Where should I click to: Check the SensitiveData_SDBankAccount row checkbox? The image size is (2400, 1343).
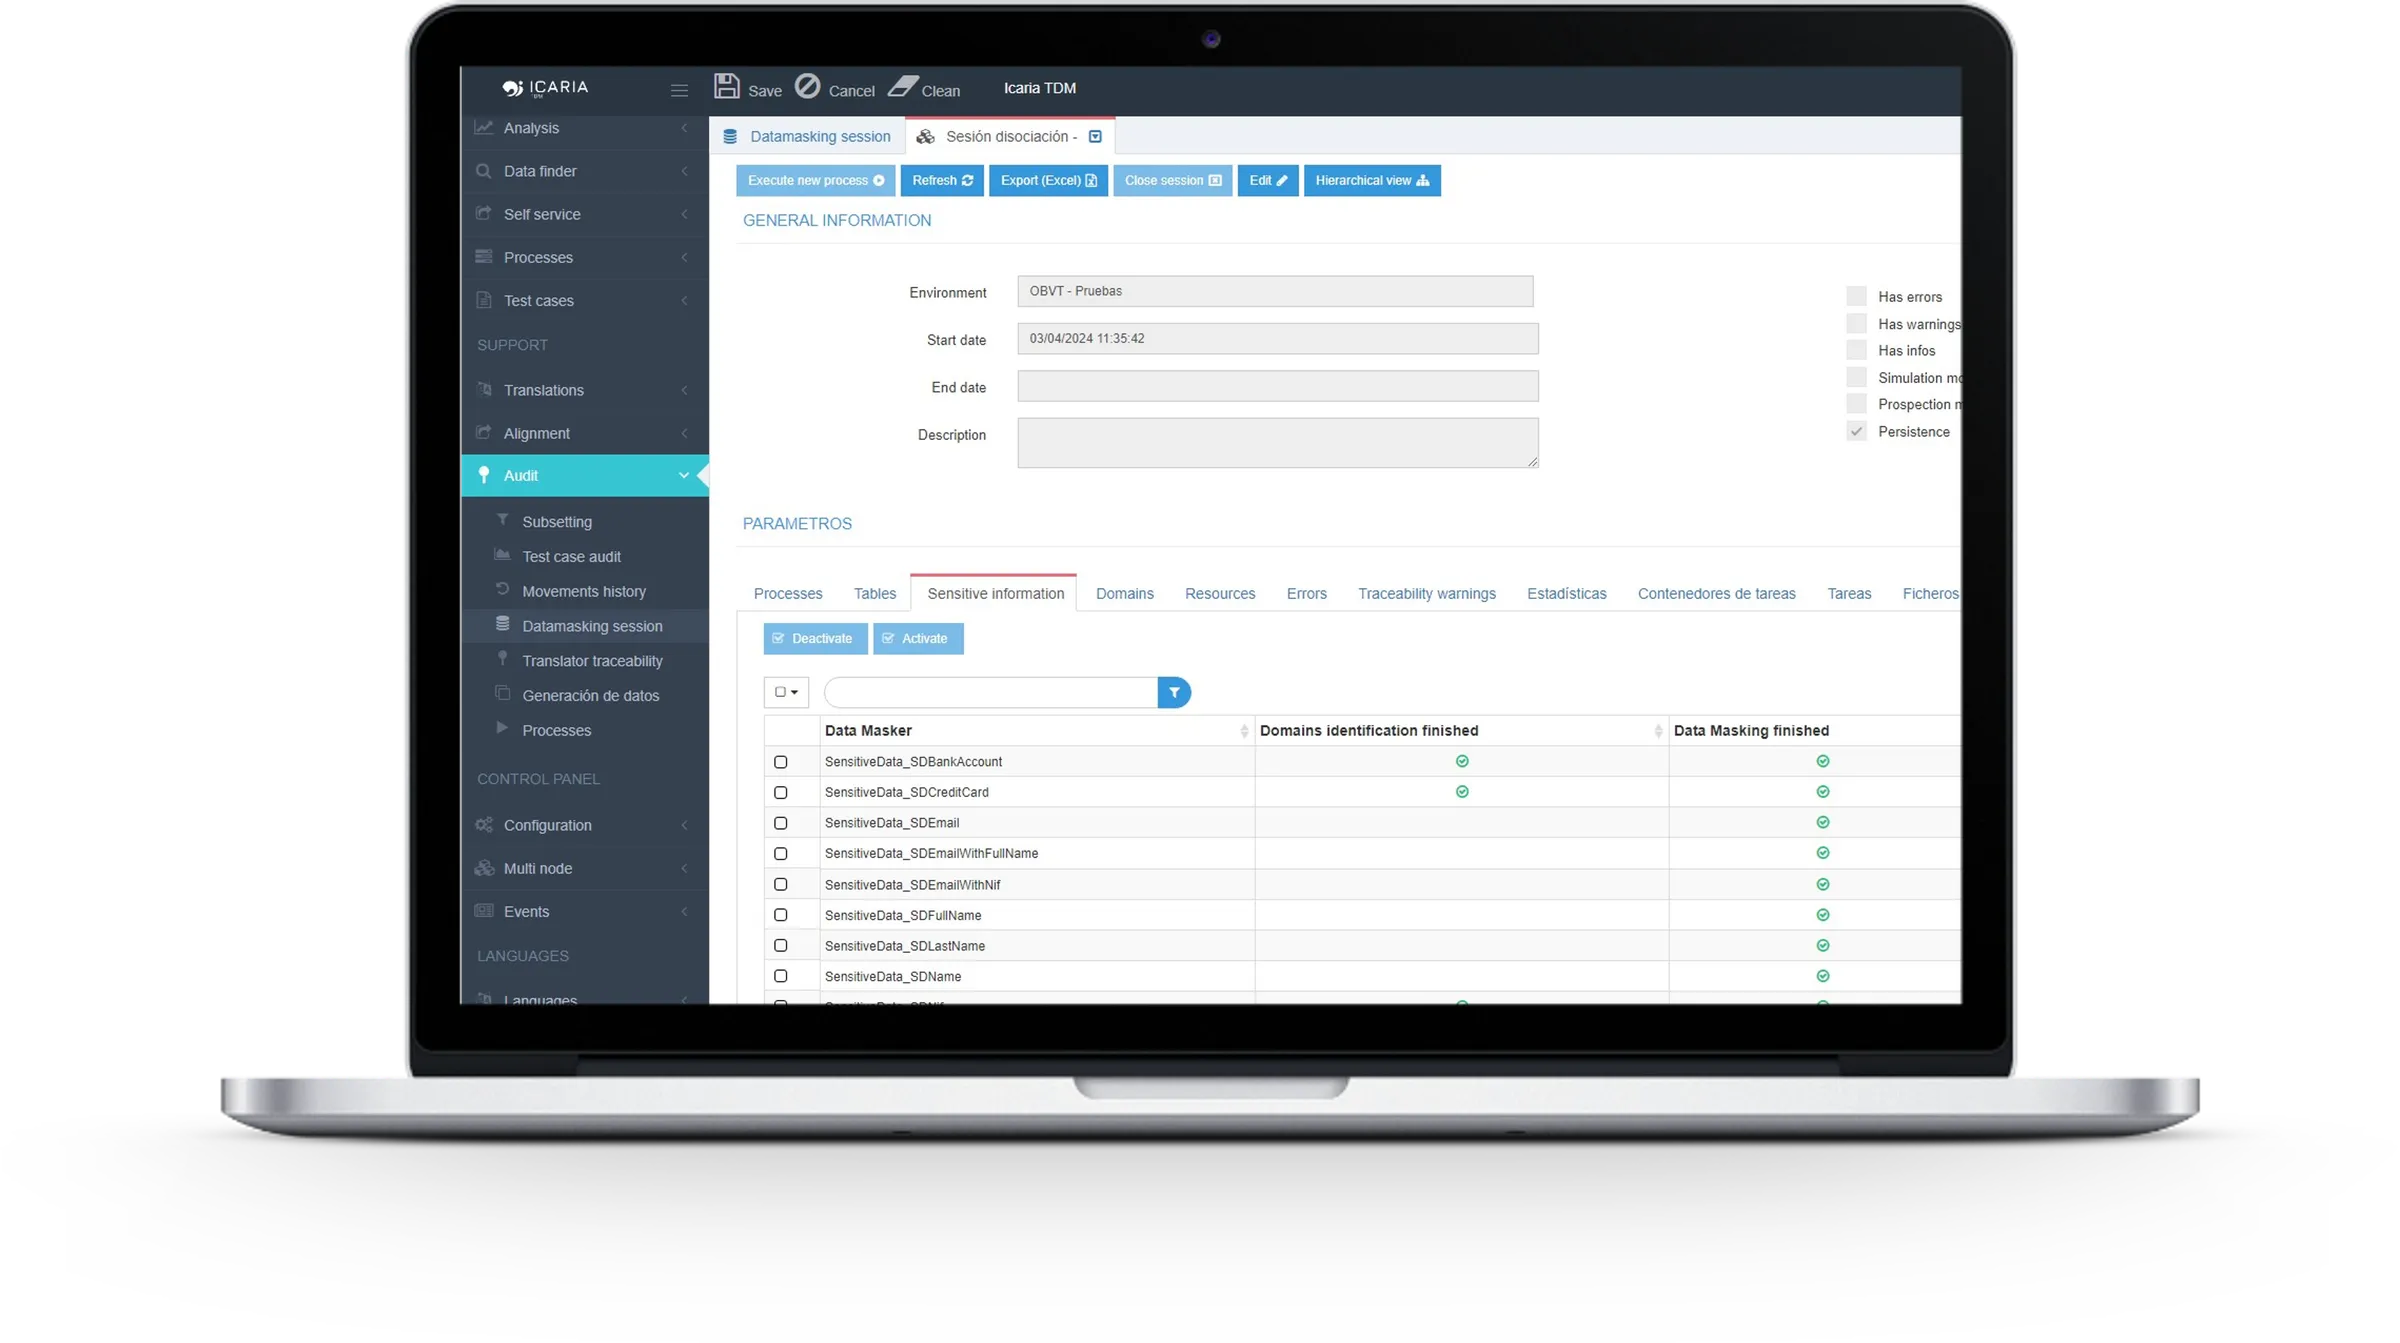coord(781,762)
